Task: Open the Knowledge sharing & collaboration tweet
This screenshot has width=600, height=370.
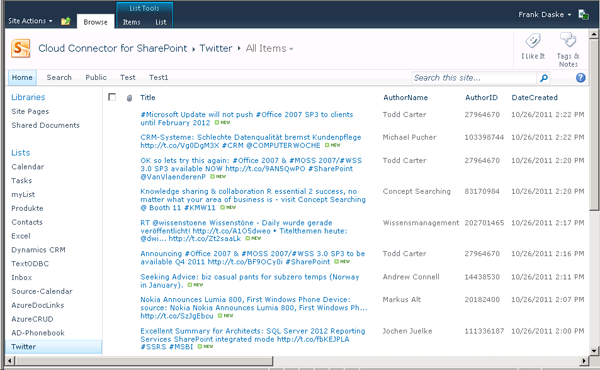Action: tap(253, 199)
